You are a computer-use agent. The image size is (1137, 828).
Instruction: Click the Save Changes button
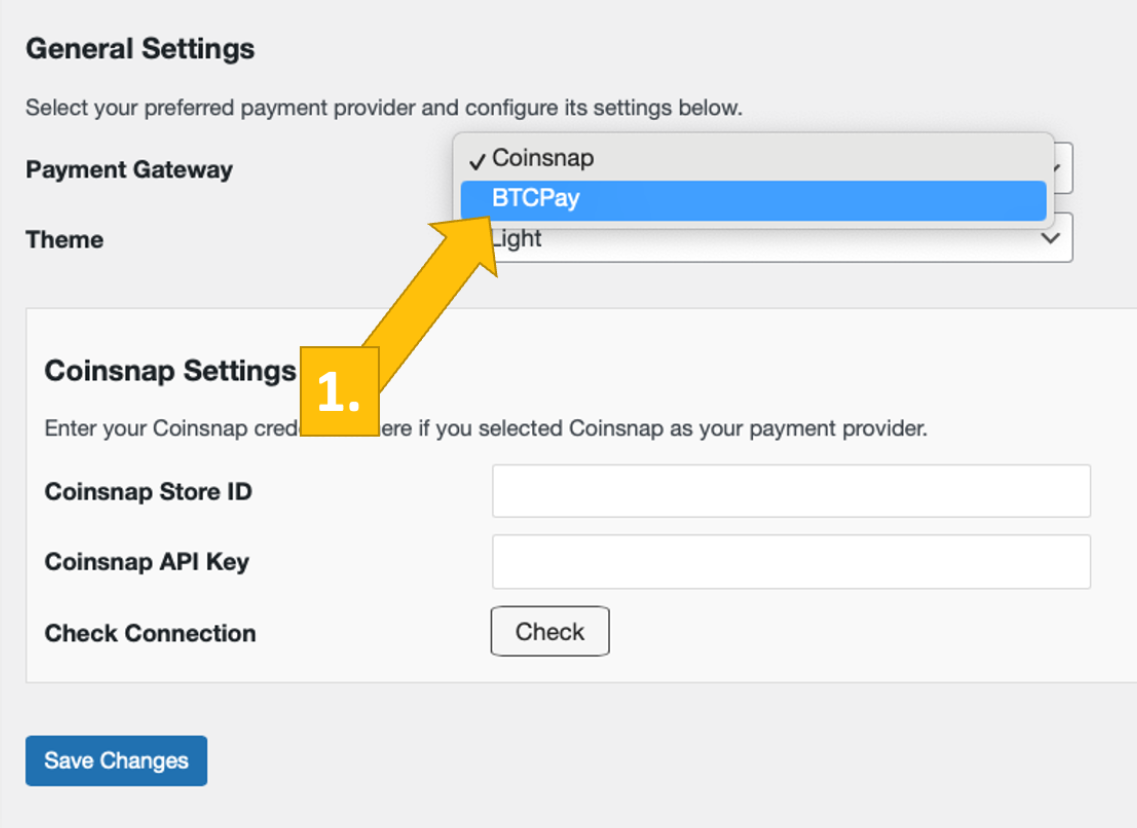(x=116, y=761)
